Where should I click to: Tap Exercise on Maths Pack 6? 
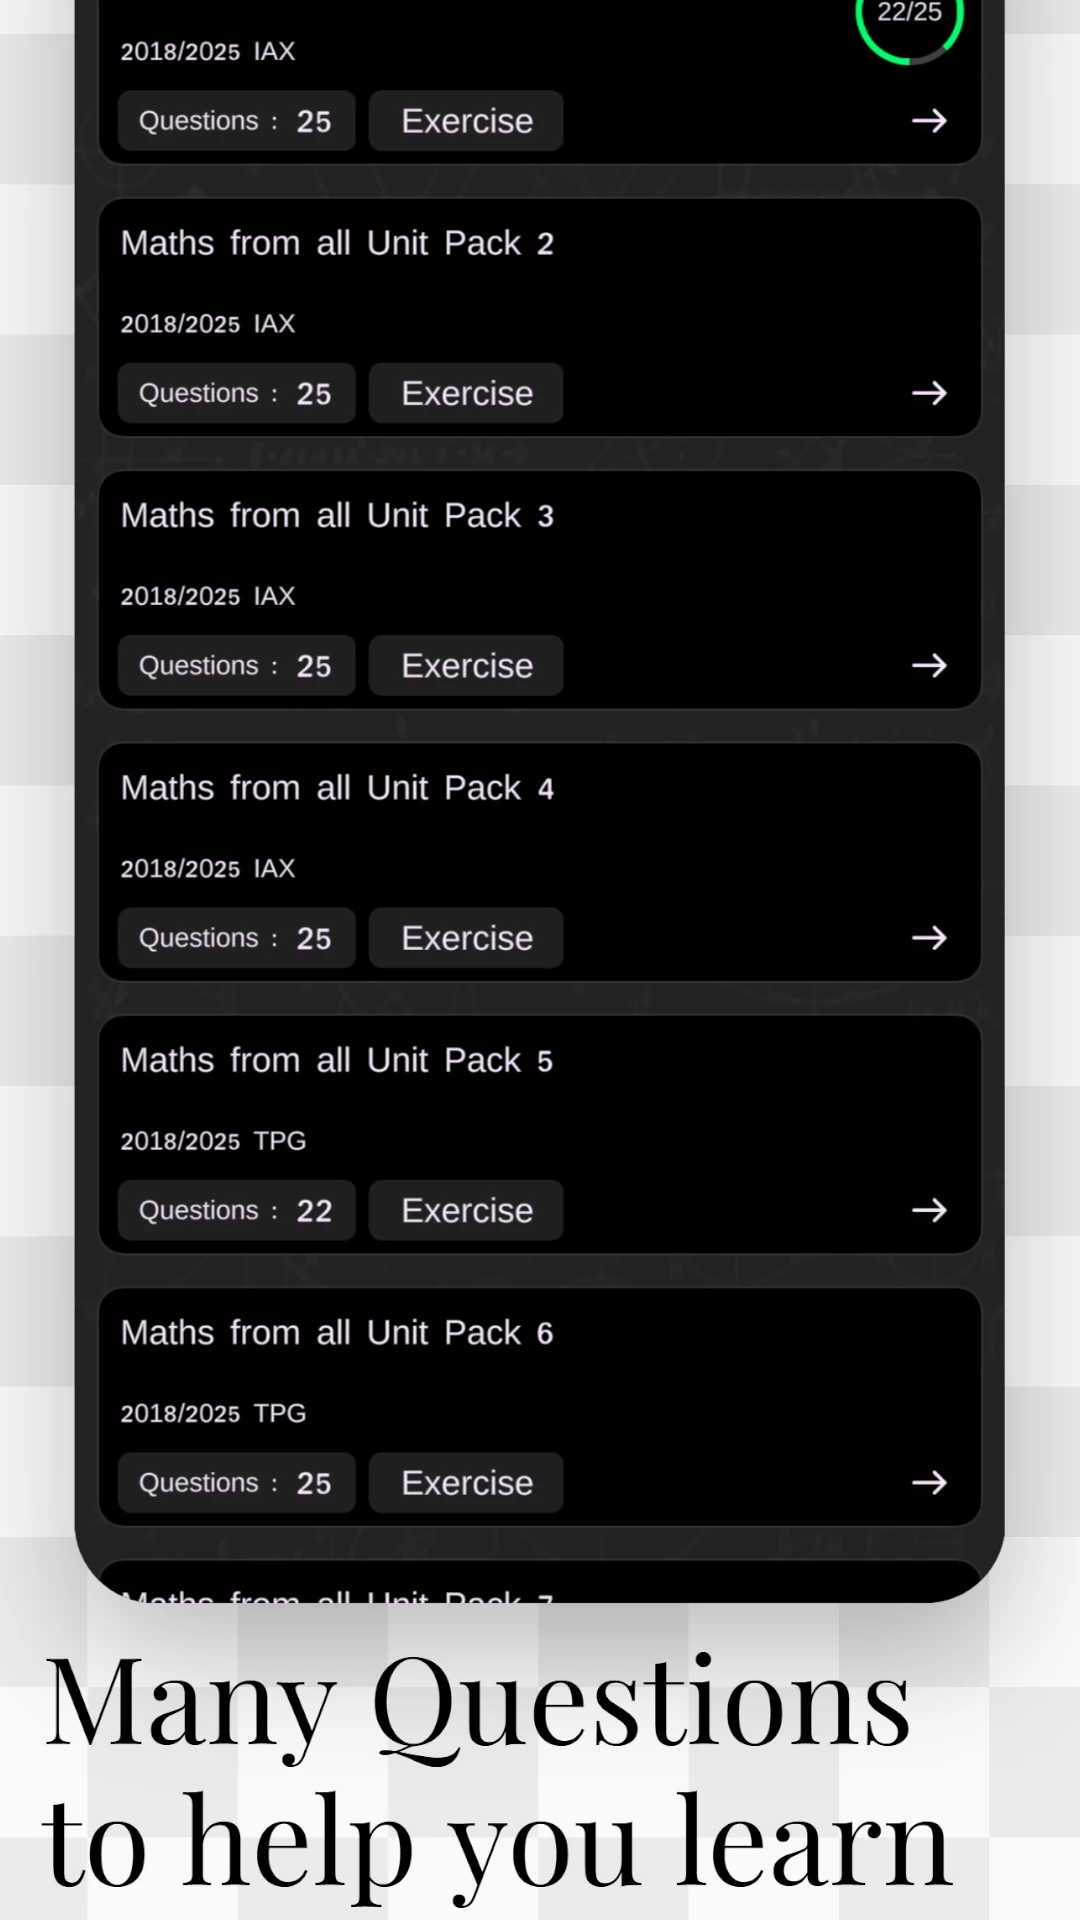(x=466, y=1482)
